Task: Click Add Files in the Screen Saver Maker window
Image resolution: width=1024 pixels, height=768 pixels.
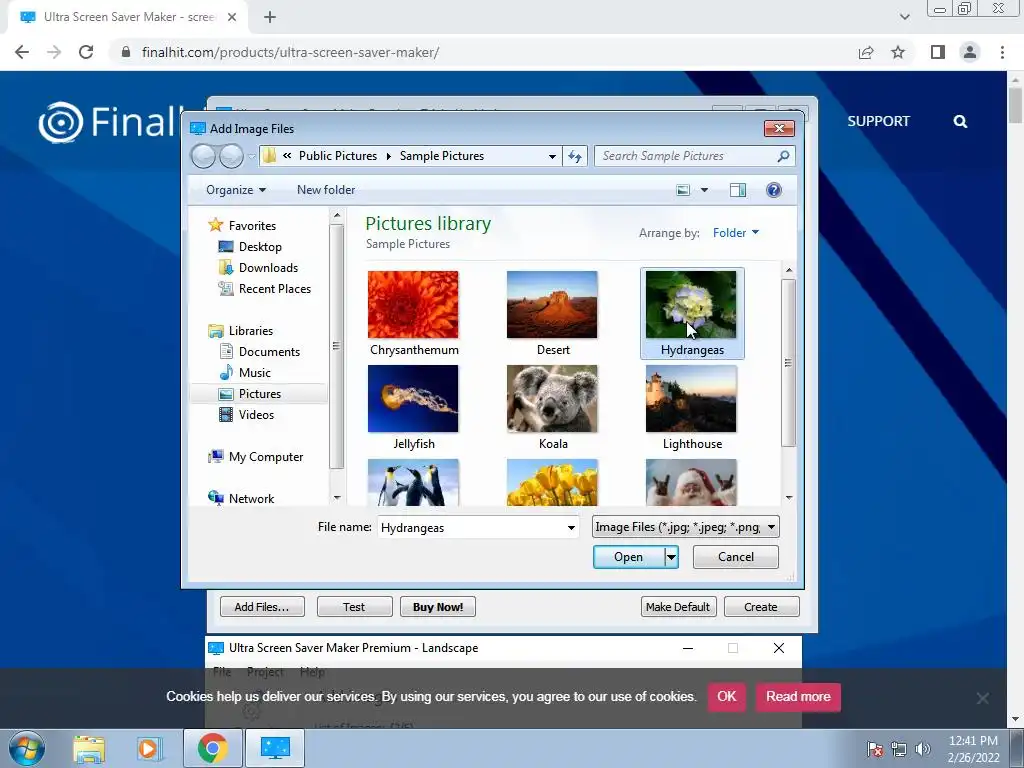Action: tap(262, 607)
